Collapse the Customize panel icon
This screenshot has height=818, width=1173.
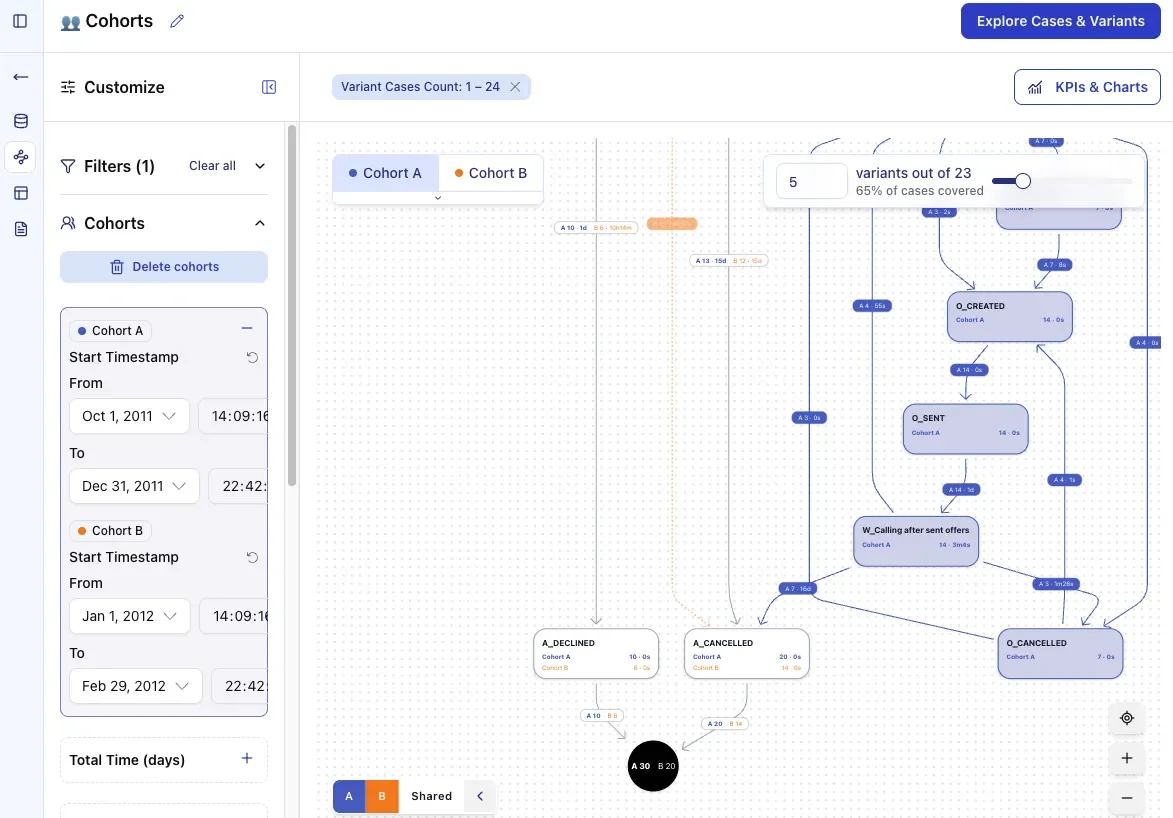point(269,87)
